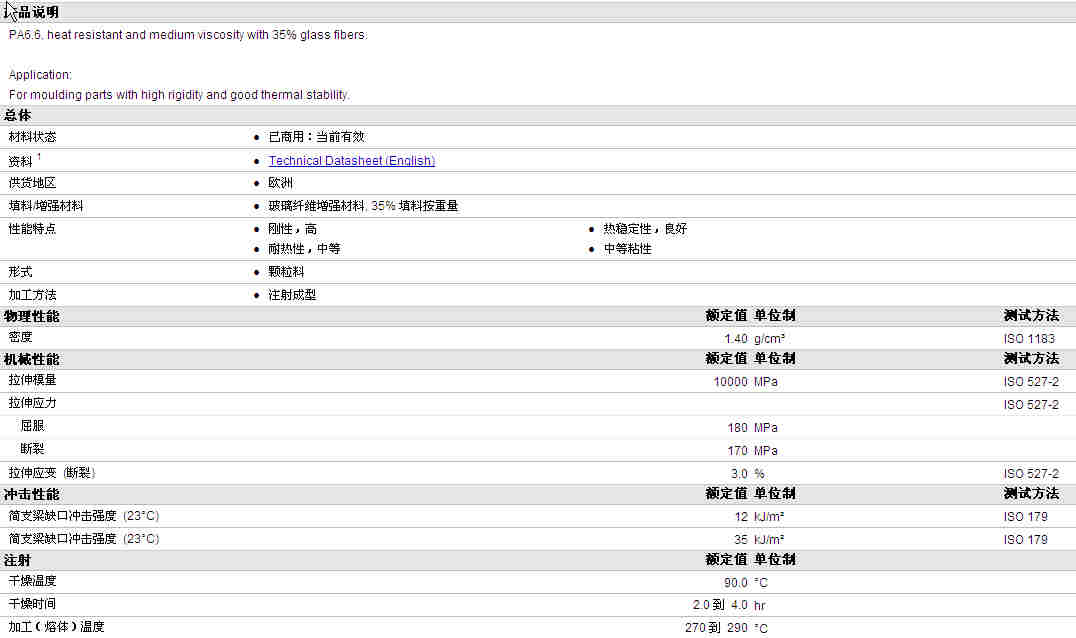
Task: Click the '热稳定性，良好' feature item
Action: point(645,229)
